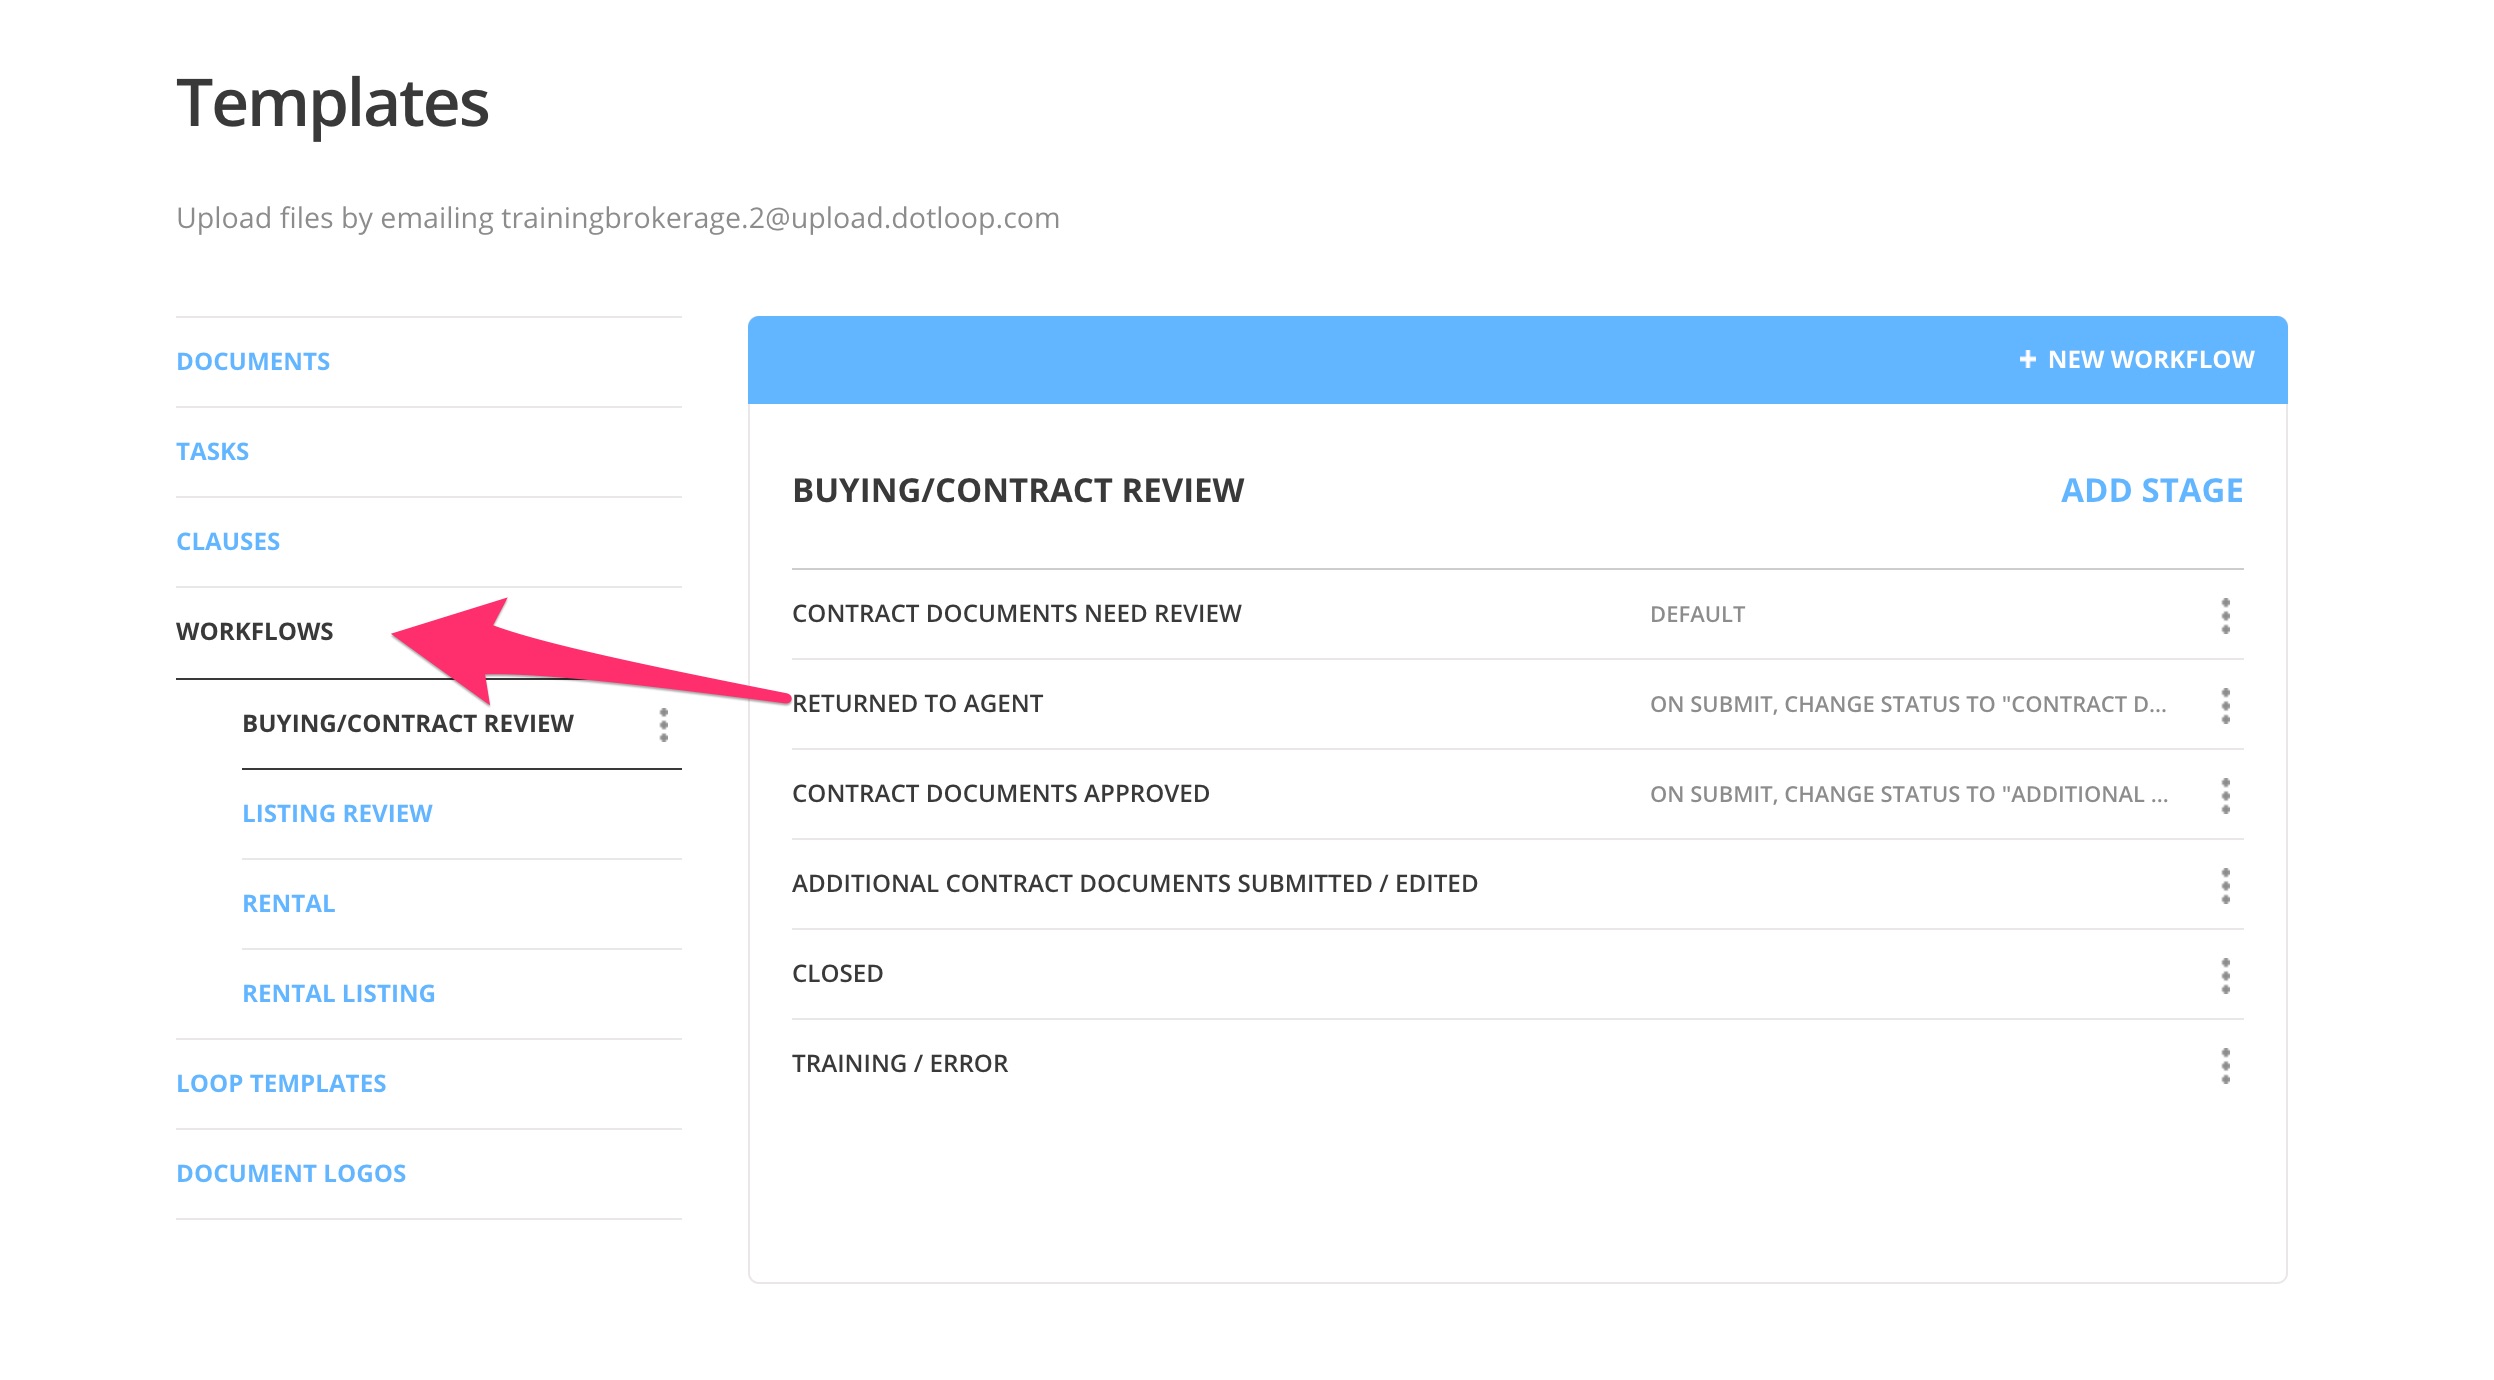Open menu for ADDITIONAL CONTRACT DOCUMENTS SUBMITTED stage
2494x1380 pixels.
(2225, 888)
